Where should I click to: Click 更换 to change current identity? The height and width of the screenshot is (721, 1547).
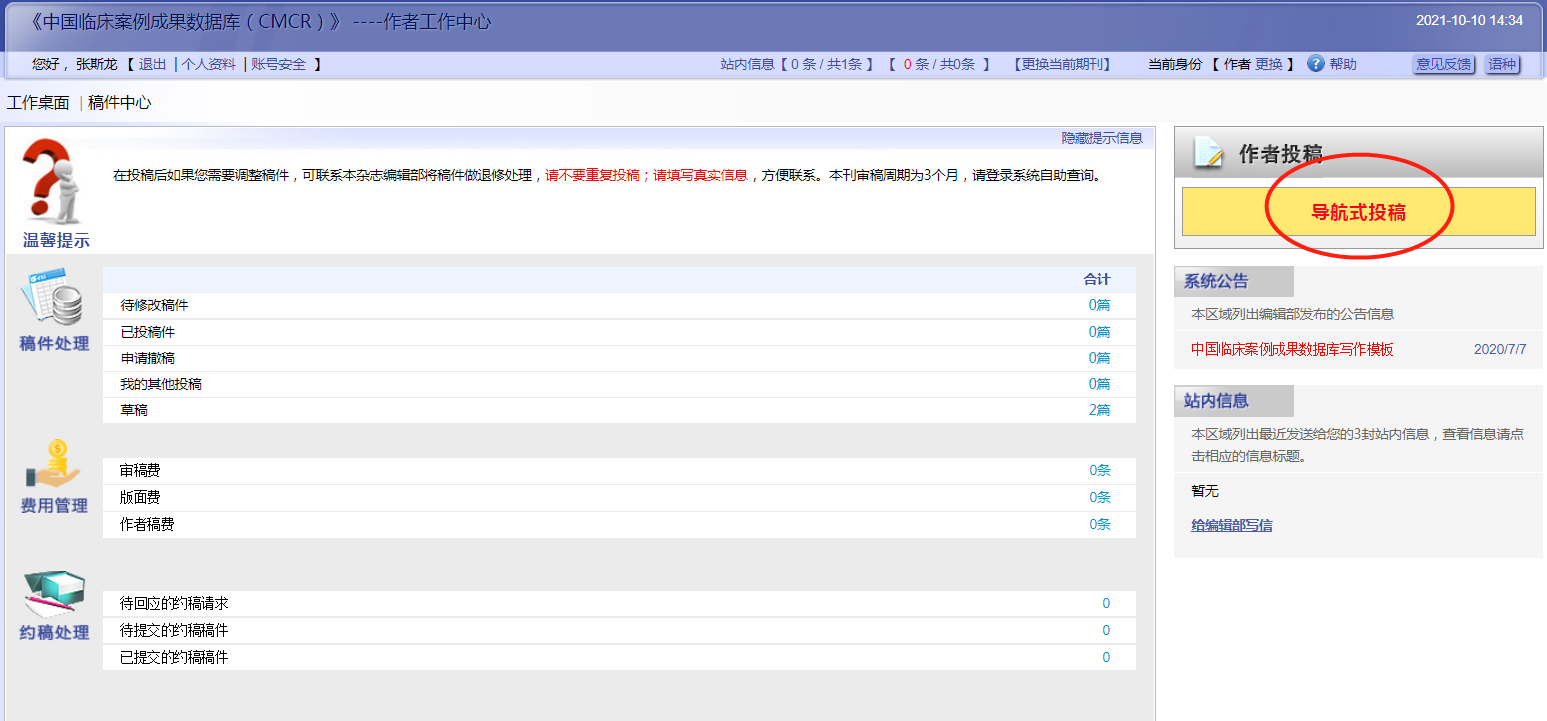pos(1269,64)
